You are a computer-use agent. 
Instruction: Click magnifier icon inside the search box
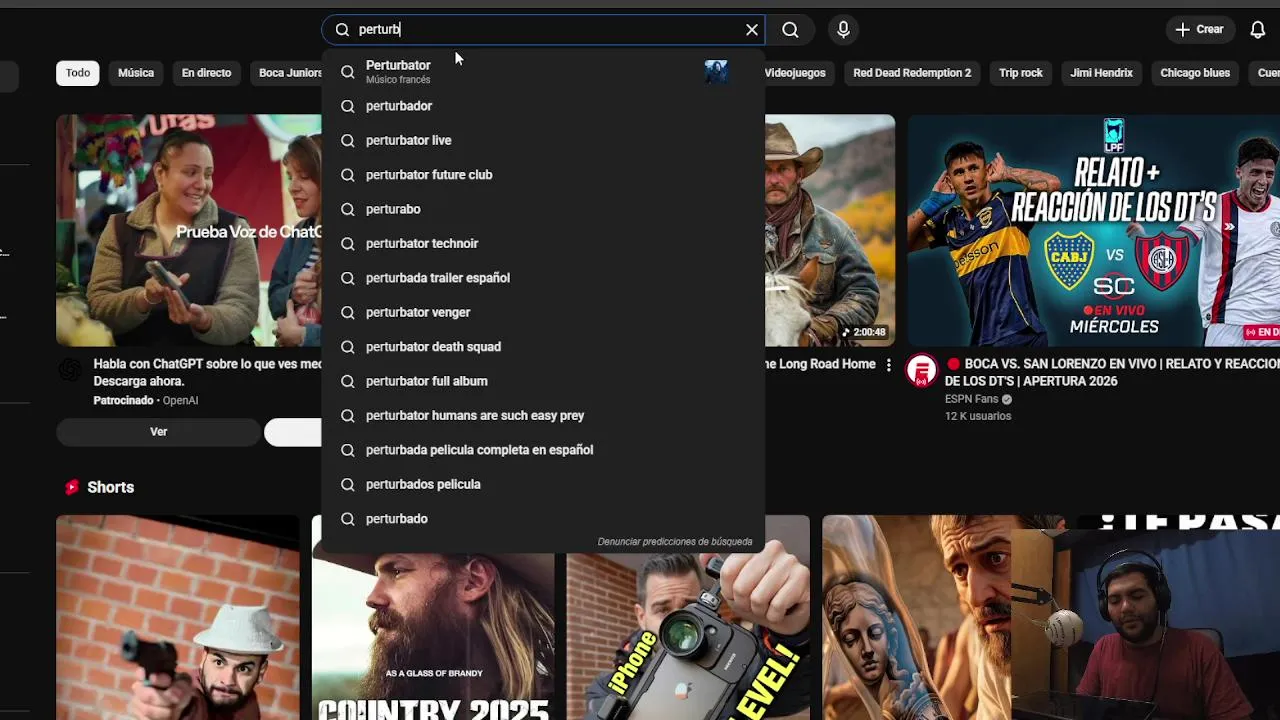[342, 30]
